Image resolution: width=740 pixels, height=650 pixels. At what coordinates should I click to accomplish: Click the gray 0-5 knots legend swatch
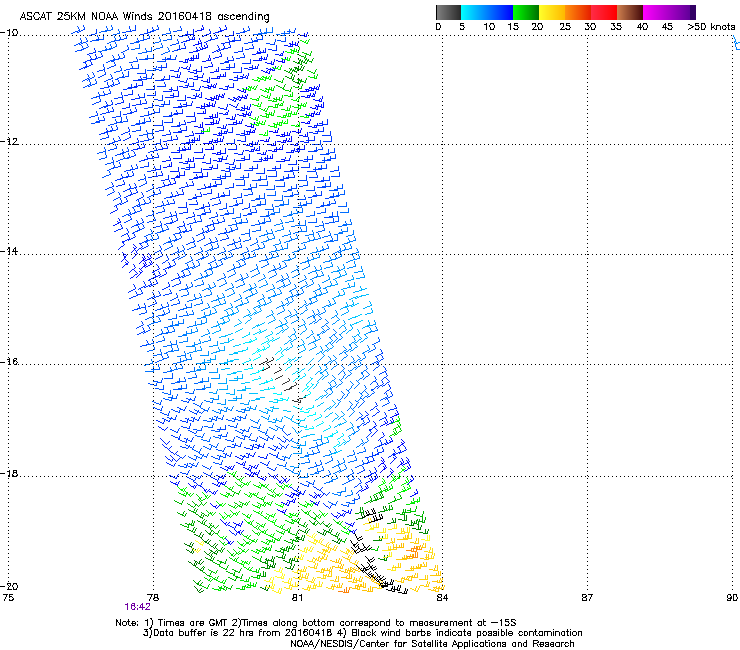coord(448,12)
